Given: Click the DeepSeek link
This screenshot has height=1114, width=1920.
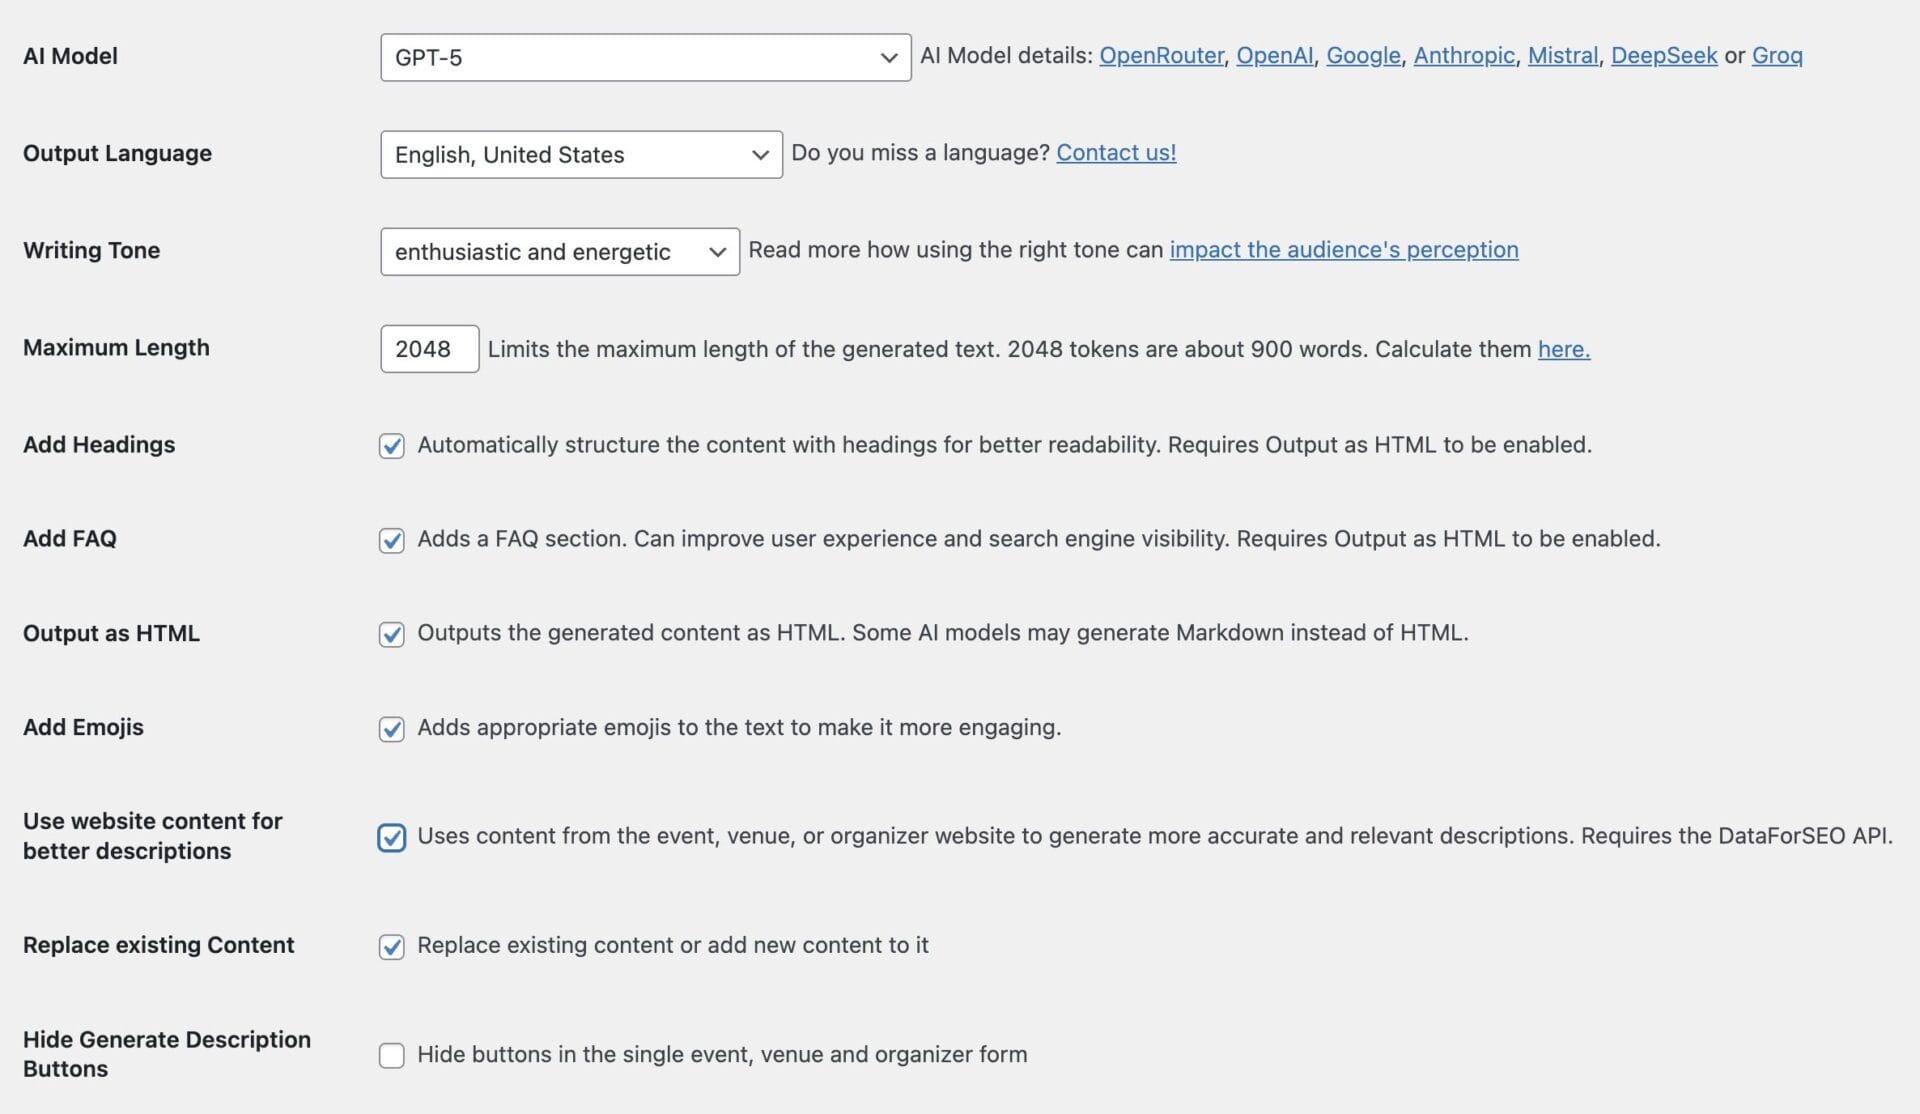Looking at the screenshot, I should tap(1663, 55).
